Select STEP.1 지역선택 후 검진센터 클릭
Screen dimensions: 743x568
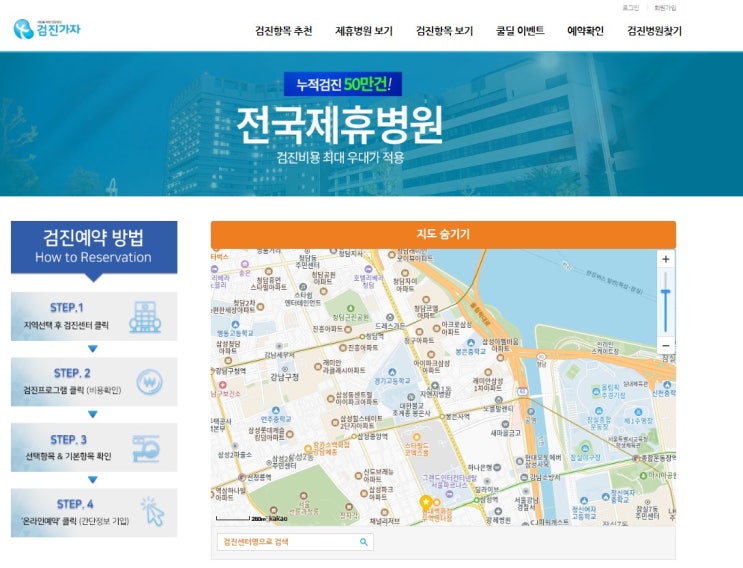(94, 316)
